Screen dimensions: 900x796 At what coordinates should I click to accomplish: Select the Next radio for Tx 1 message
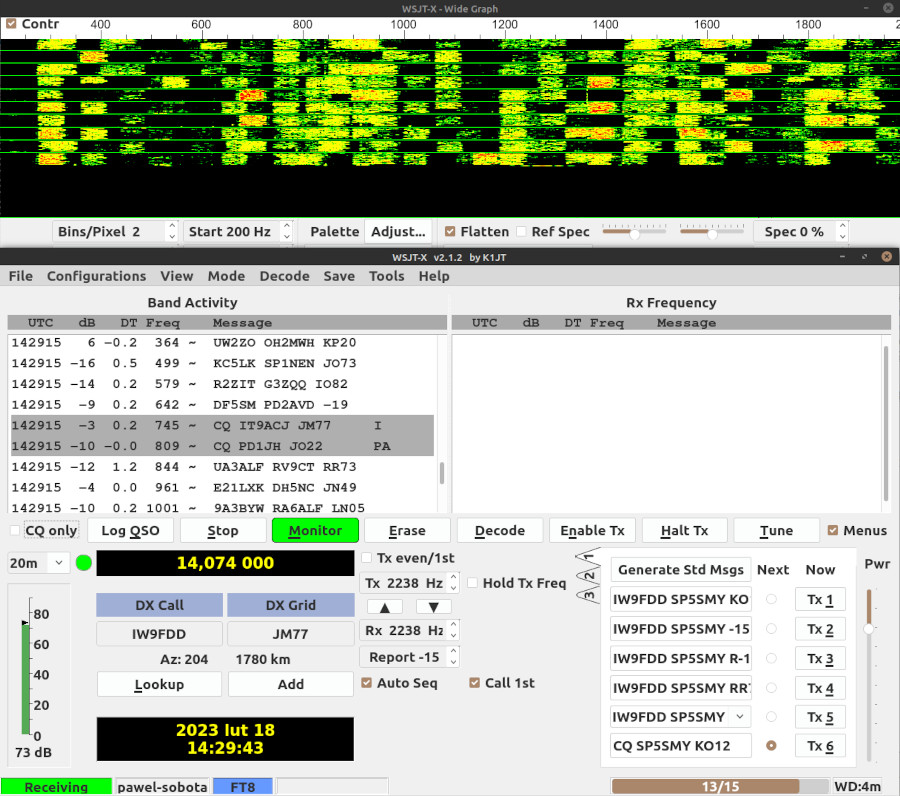click(771, 599)
